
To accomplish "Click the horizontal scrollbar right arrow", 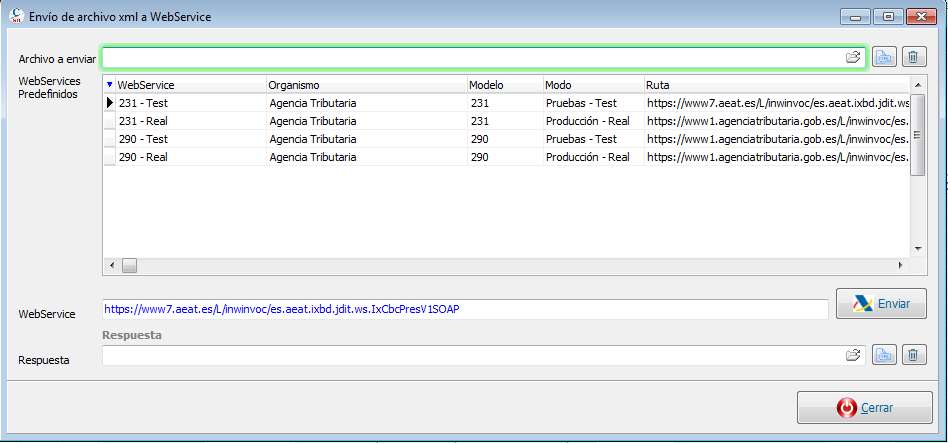I will click(901, 265).
